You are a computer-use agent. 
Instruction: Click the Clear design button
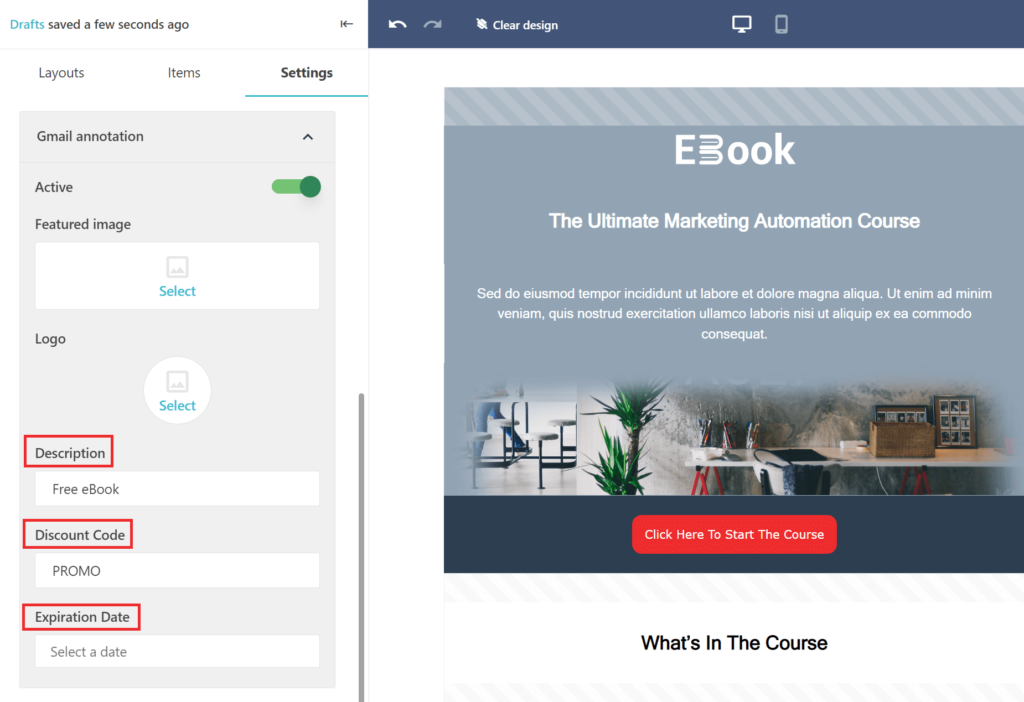point(517,25)
